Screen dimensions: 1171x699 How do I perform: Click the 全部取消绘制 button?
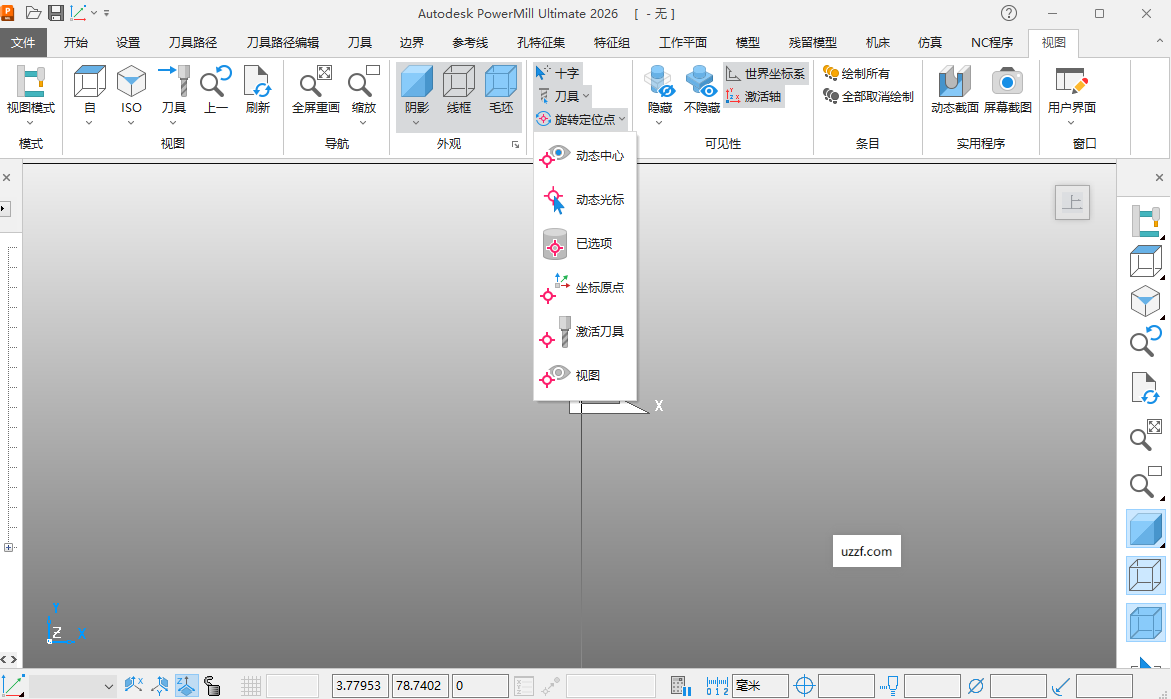(x=868, y=97)
